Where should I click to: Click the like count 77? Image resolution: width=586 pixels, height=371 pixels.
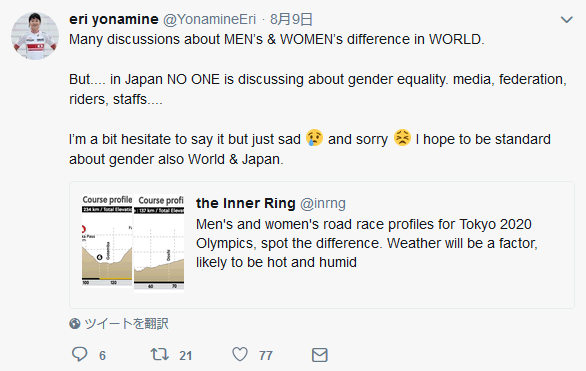[x=266, y=355]
